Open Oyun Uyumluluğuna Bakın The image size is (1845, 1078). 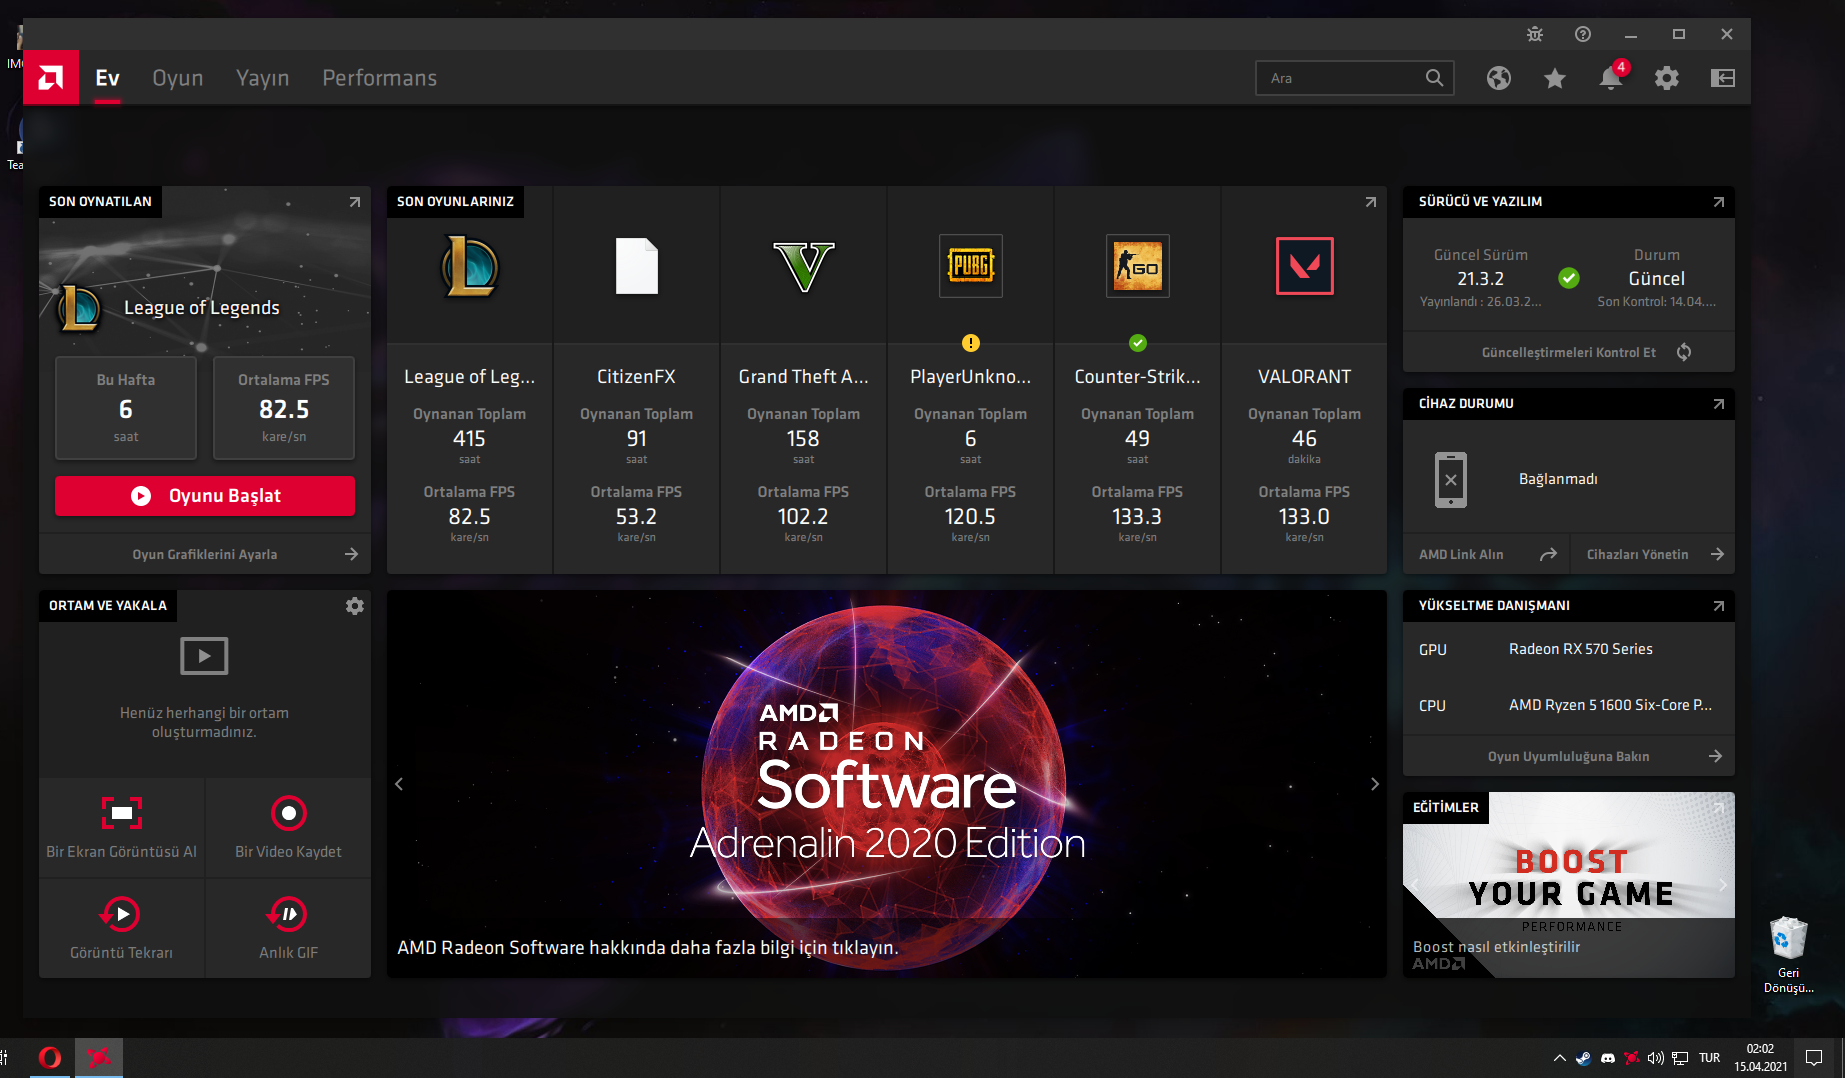click(1569, 756)
